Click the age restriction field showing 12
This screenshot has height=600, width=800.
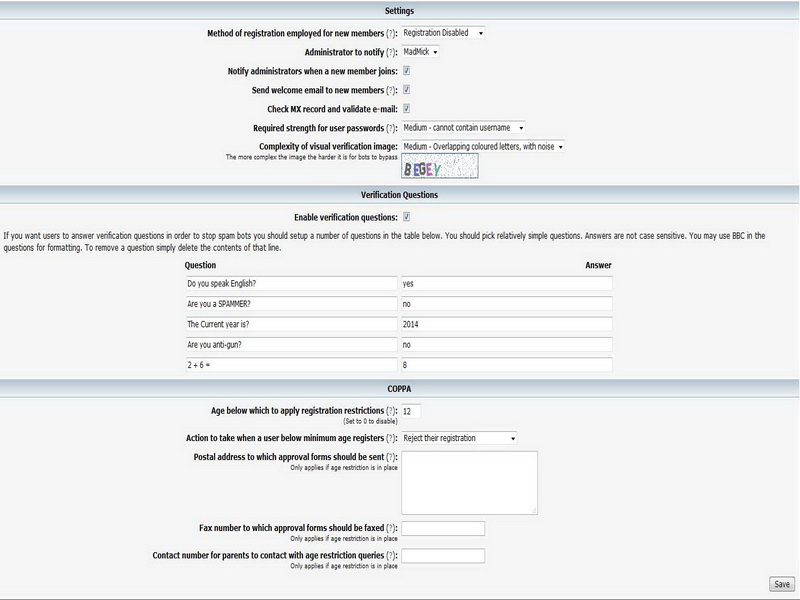(411, 411)
